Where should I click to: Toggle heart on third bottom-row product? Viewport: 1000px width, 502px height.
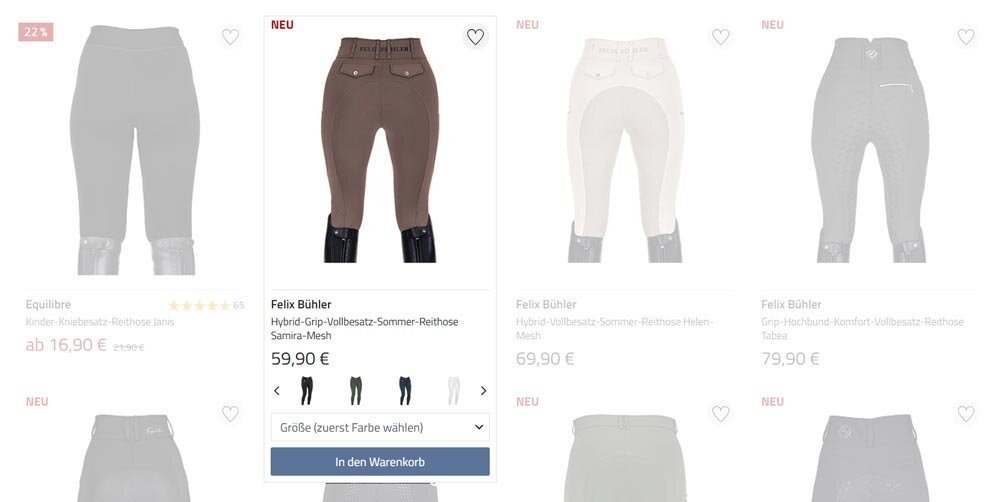(x=721, y=414)
